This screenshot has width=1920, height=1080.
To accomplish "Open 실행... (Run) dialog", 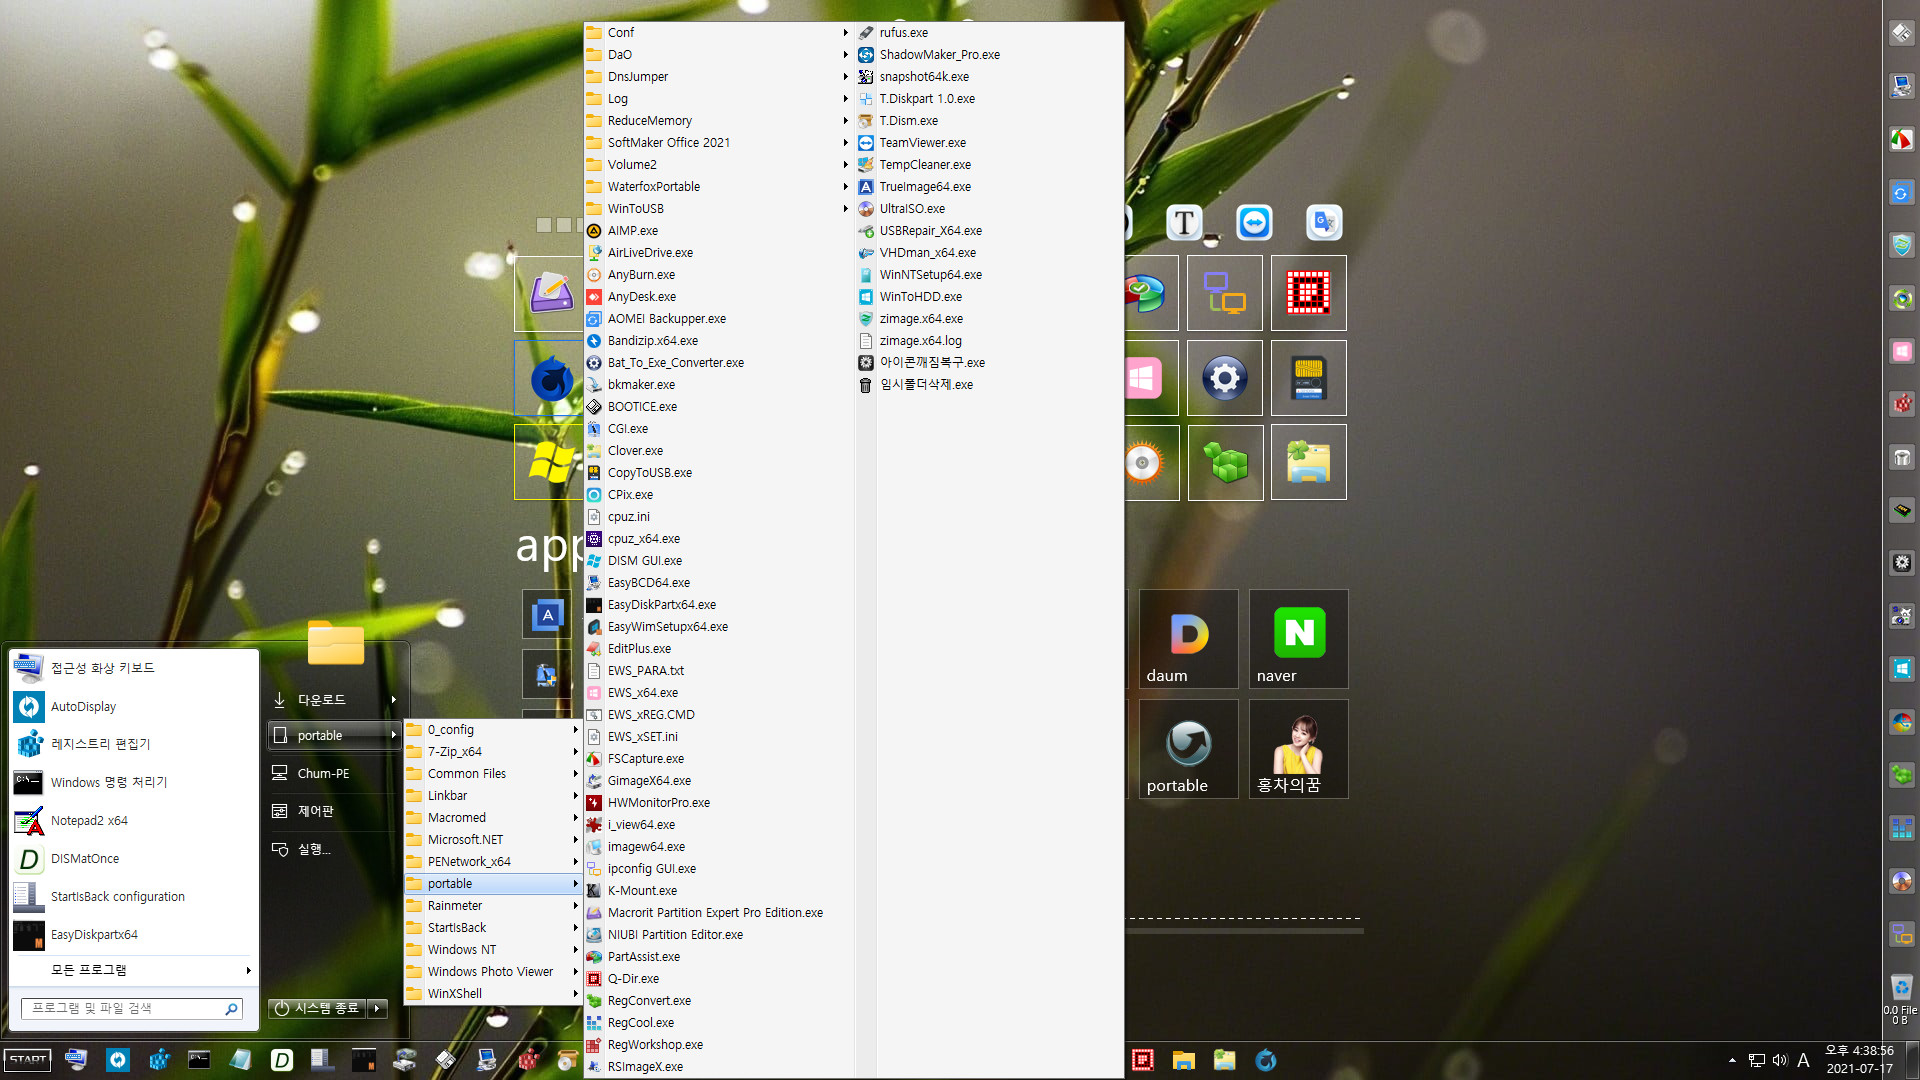I will 334,849.
